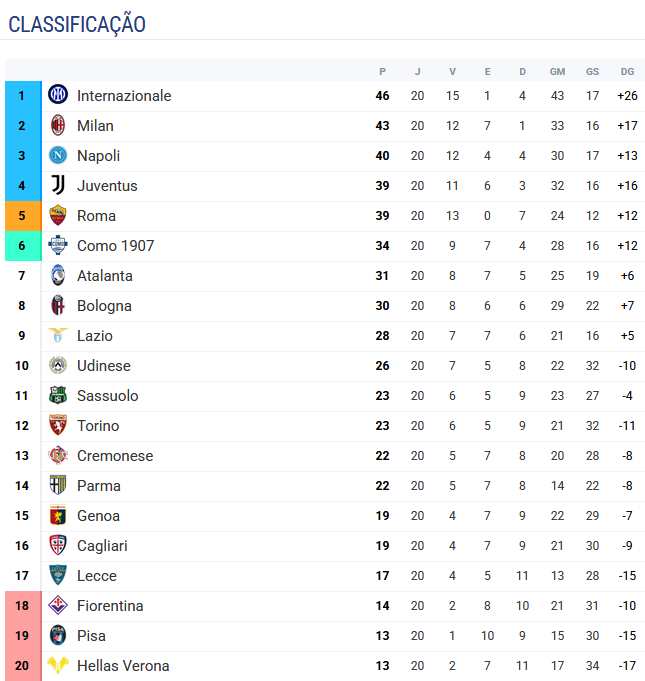Click the Roma club crest
Image resolution: width=645 pixels, height=681 pixels.
click(58, 216)
